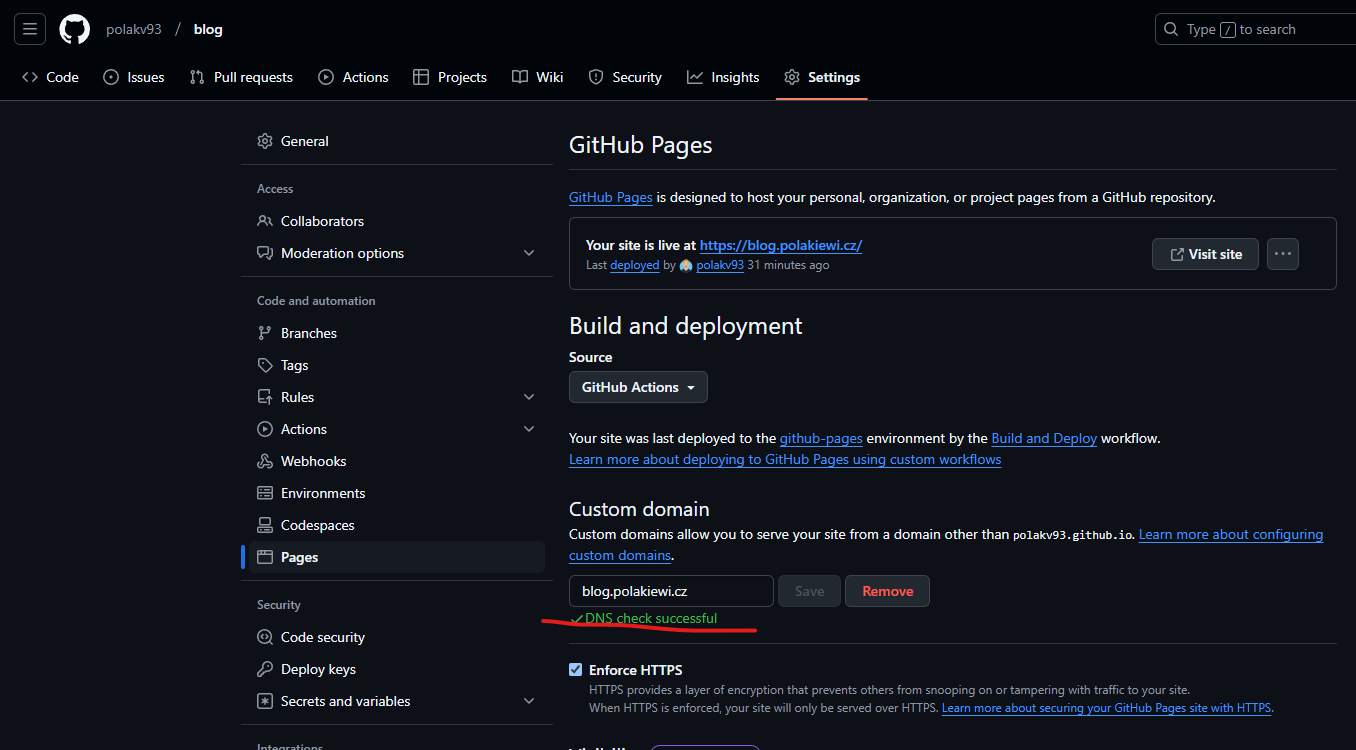Expand sidebar Actions section chevron
The image size is (1356, 750).
529,429
